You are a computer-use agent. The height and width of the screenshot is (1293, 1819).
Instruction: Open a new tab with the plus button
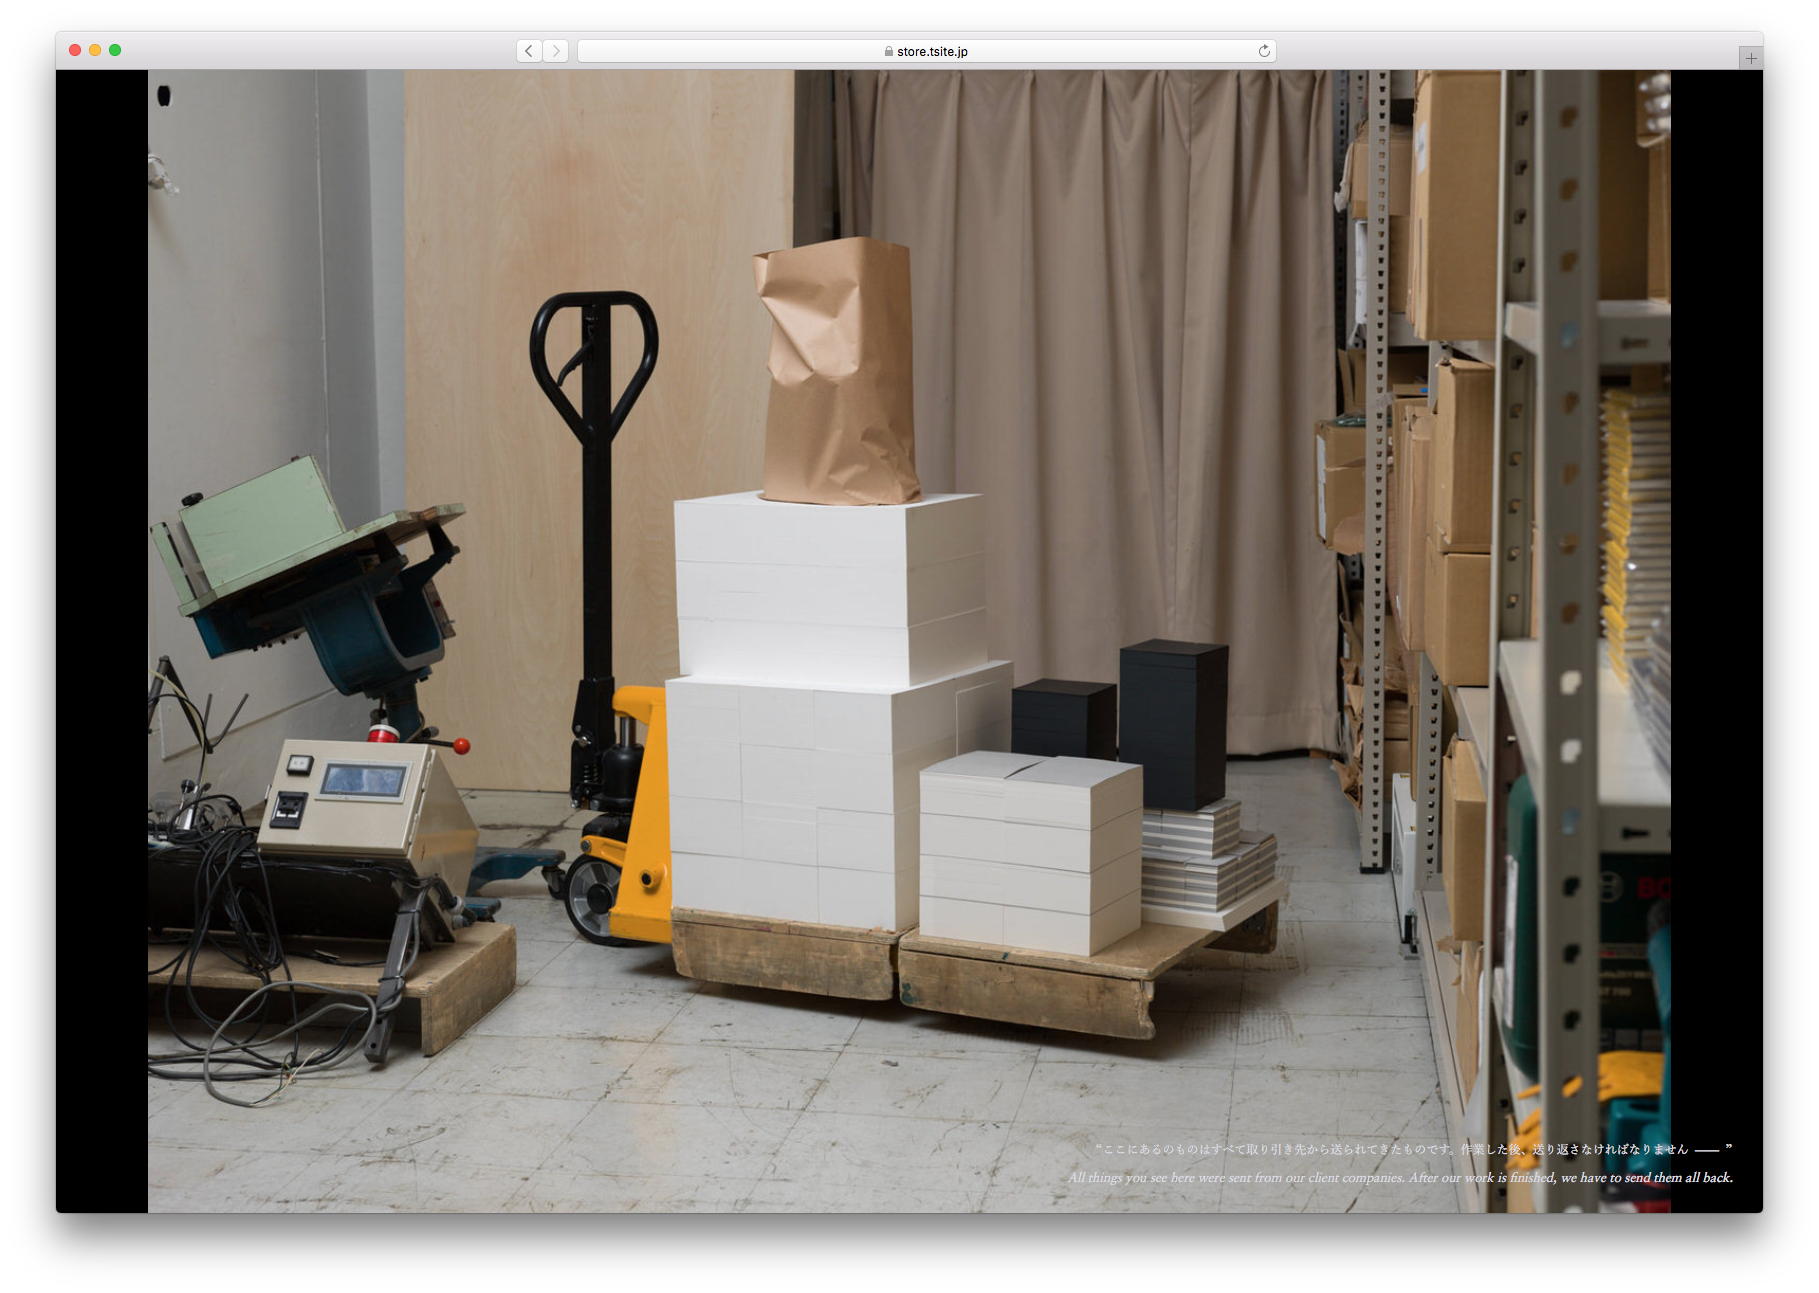[1750, 58]
